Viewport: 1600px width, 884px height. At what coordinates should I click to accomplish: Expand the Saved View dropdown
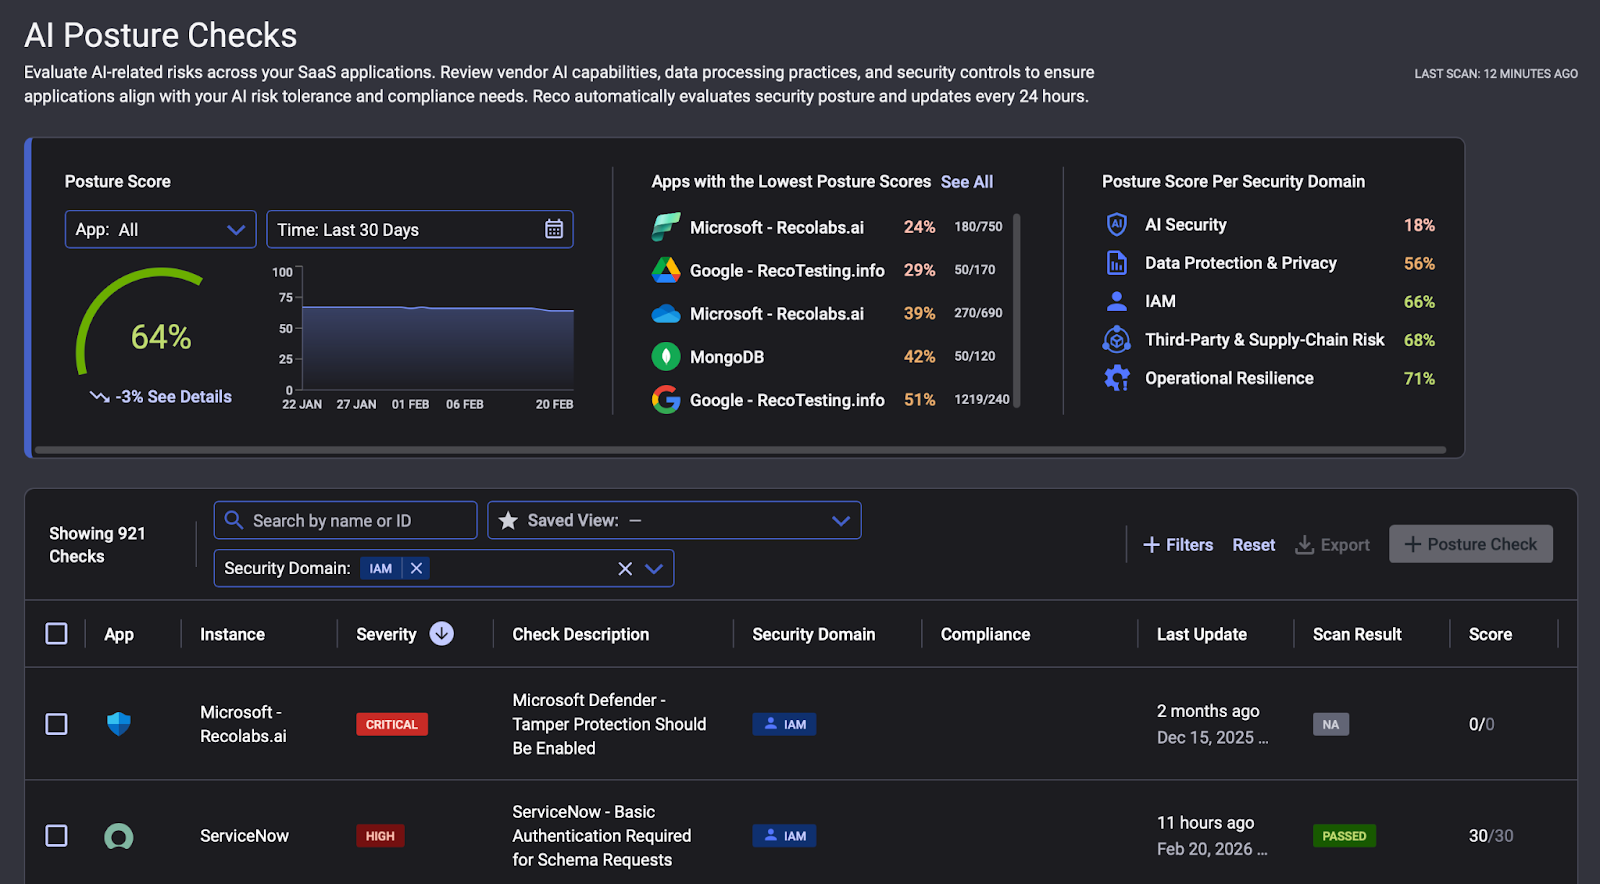[840, 521]
